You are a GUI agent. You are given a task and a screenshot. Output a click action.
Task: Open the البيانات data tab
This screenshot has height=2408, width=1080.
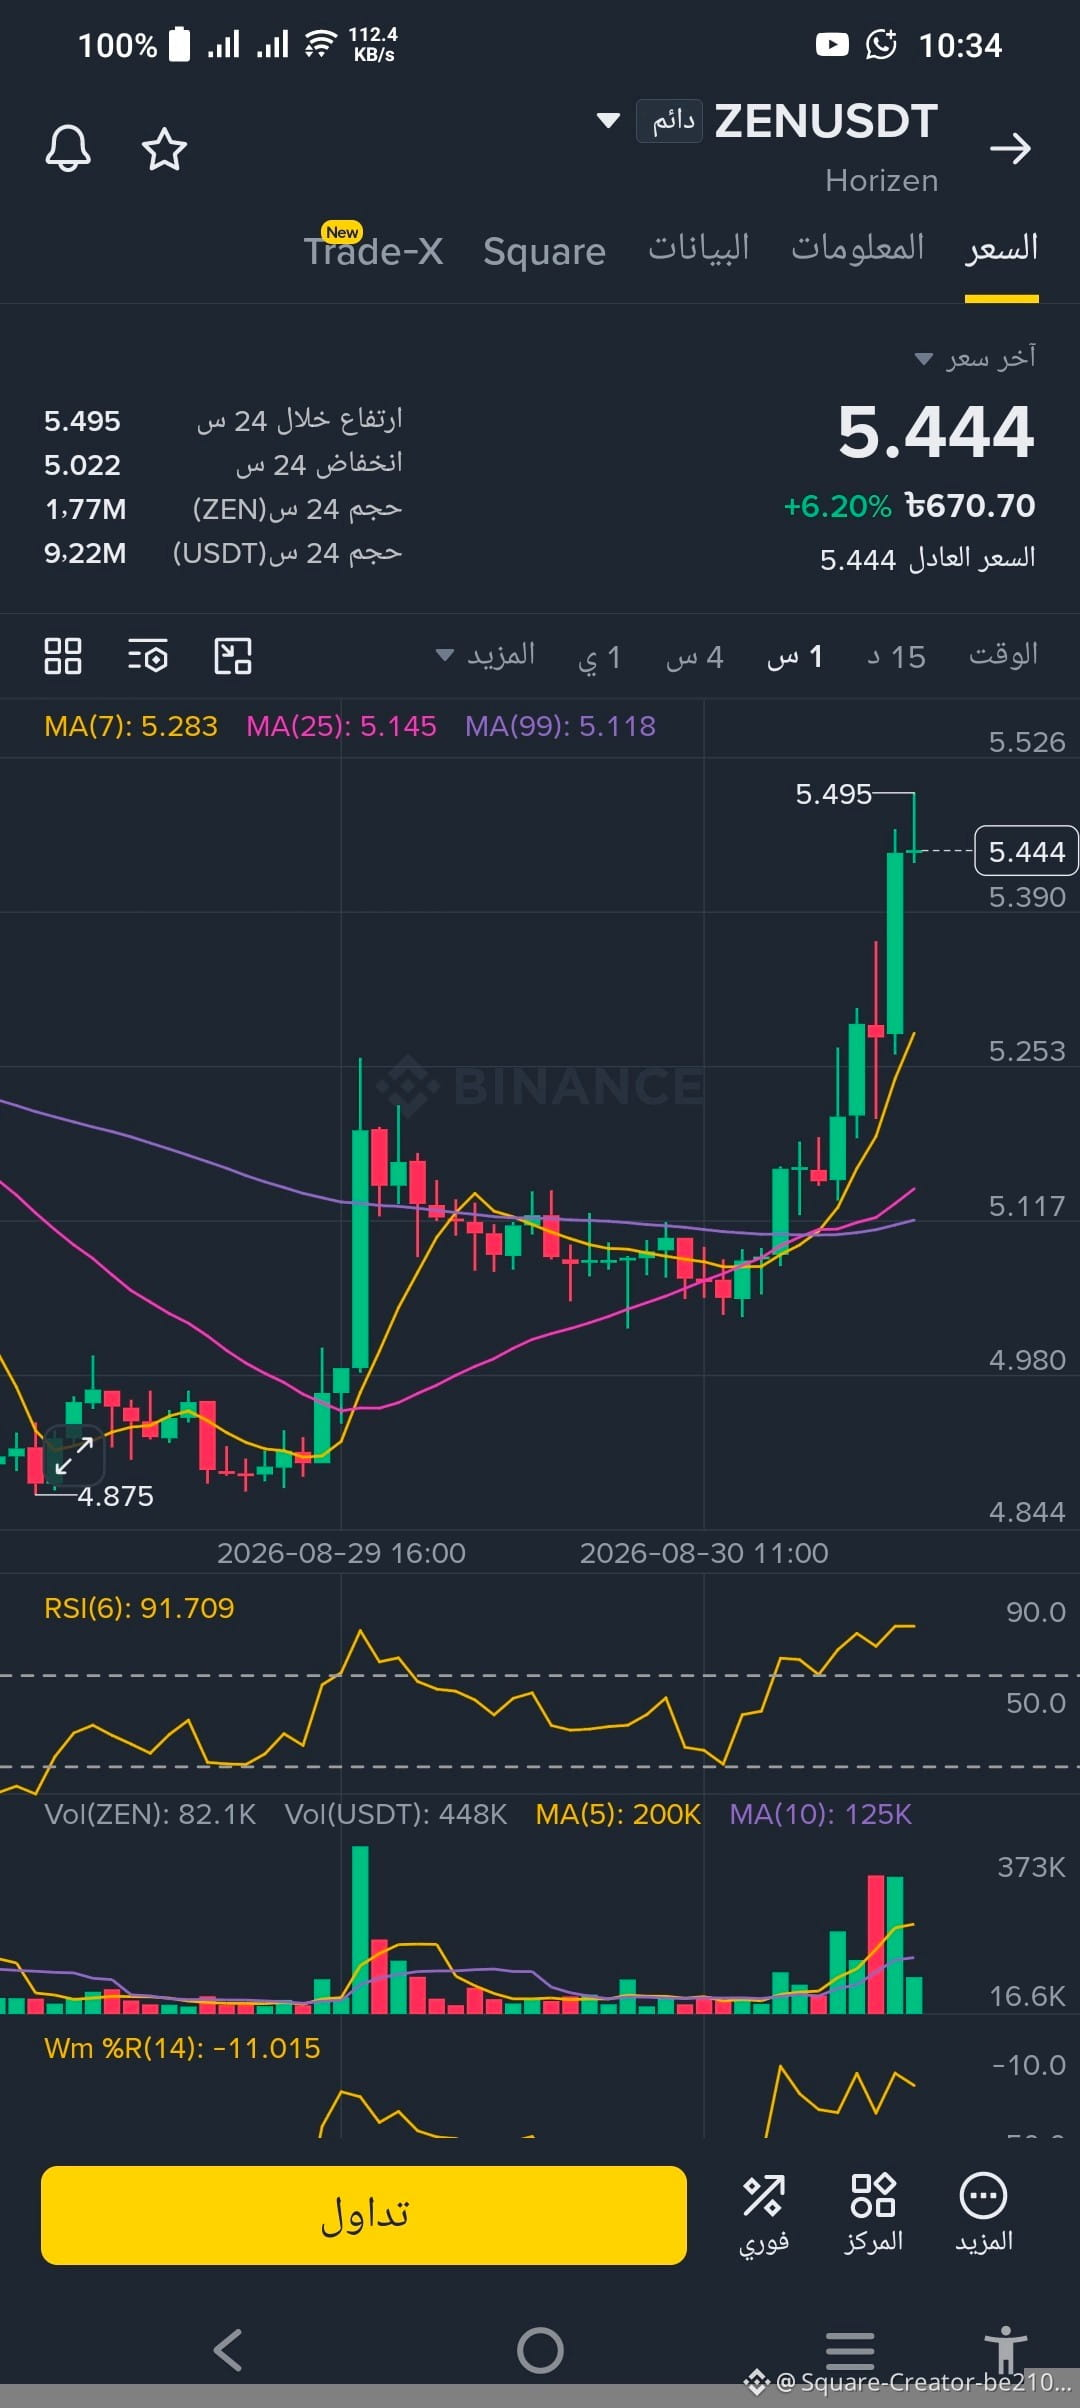[699, 248]
